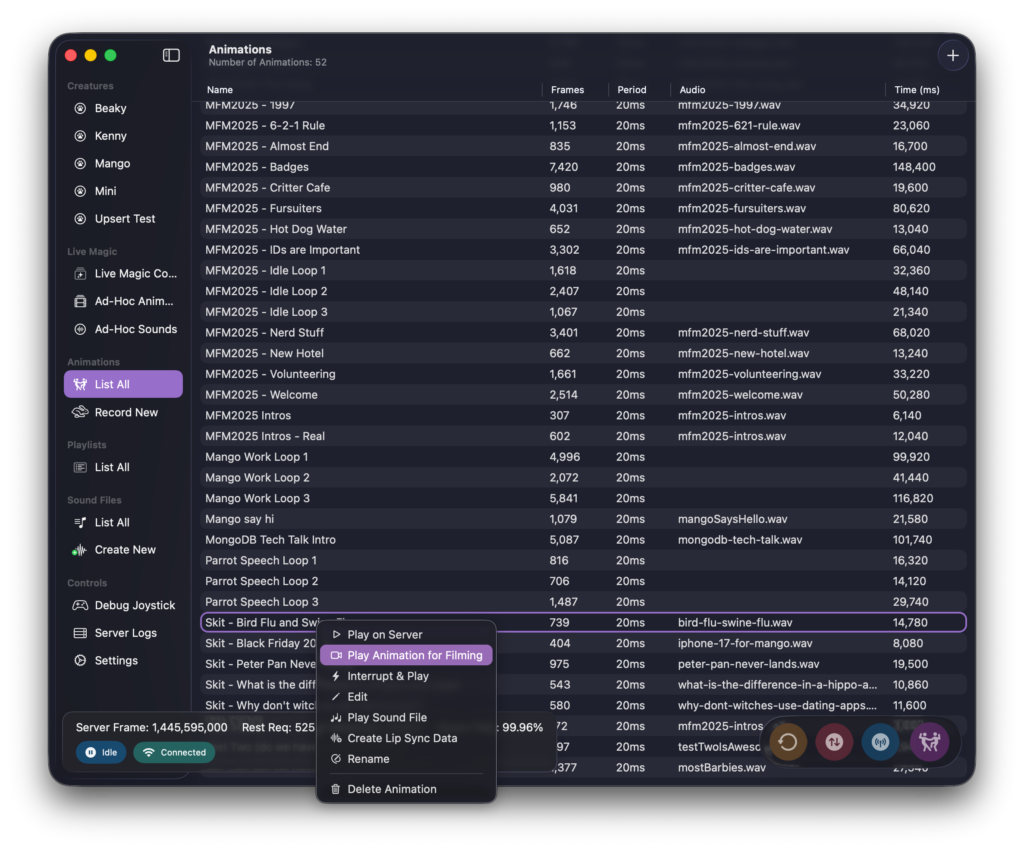Click the orange circular-arrow reset button
The width and height of the screenshot is (1024, 850).
click(x=787, y=742)
